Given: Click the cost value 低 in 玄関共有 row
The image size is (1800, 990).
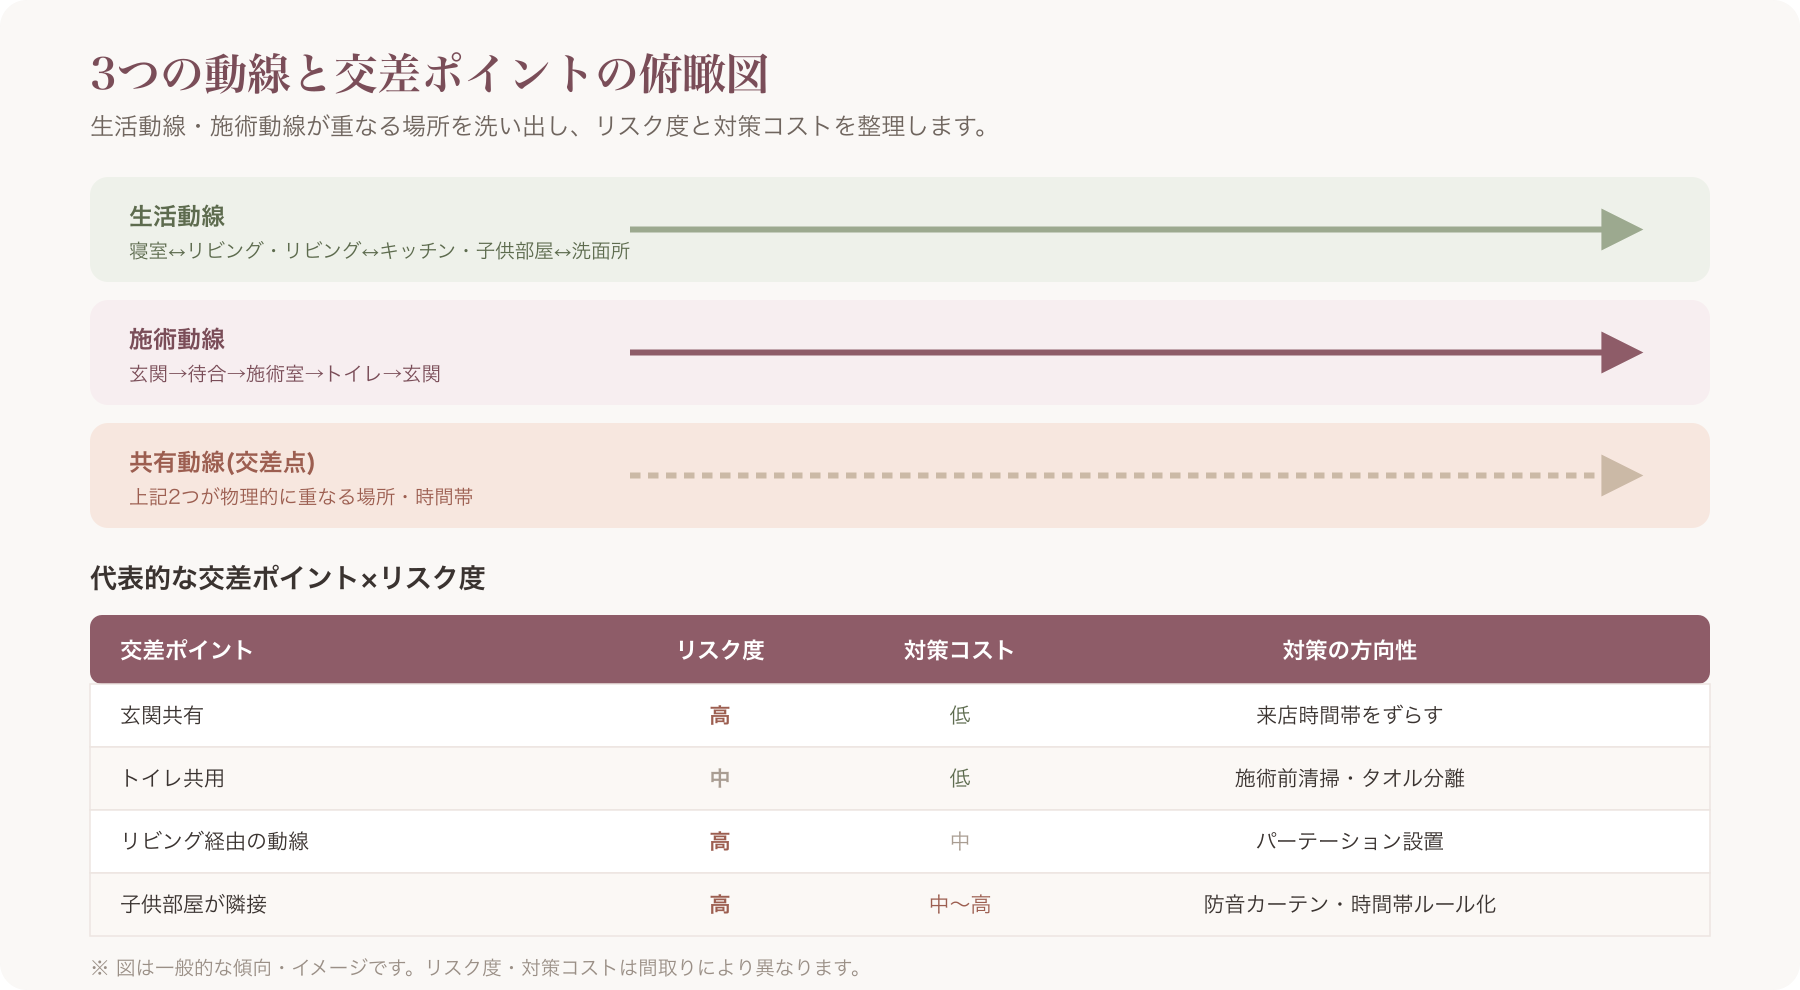Looking at the screenshot, I should point(960,715).
